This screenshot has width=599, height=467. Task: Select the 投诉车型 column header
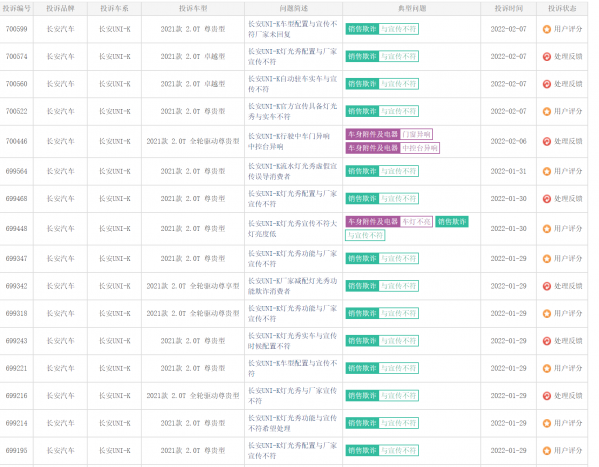pyautogui.click(x=193, y=8)
